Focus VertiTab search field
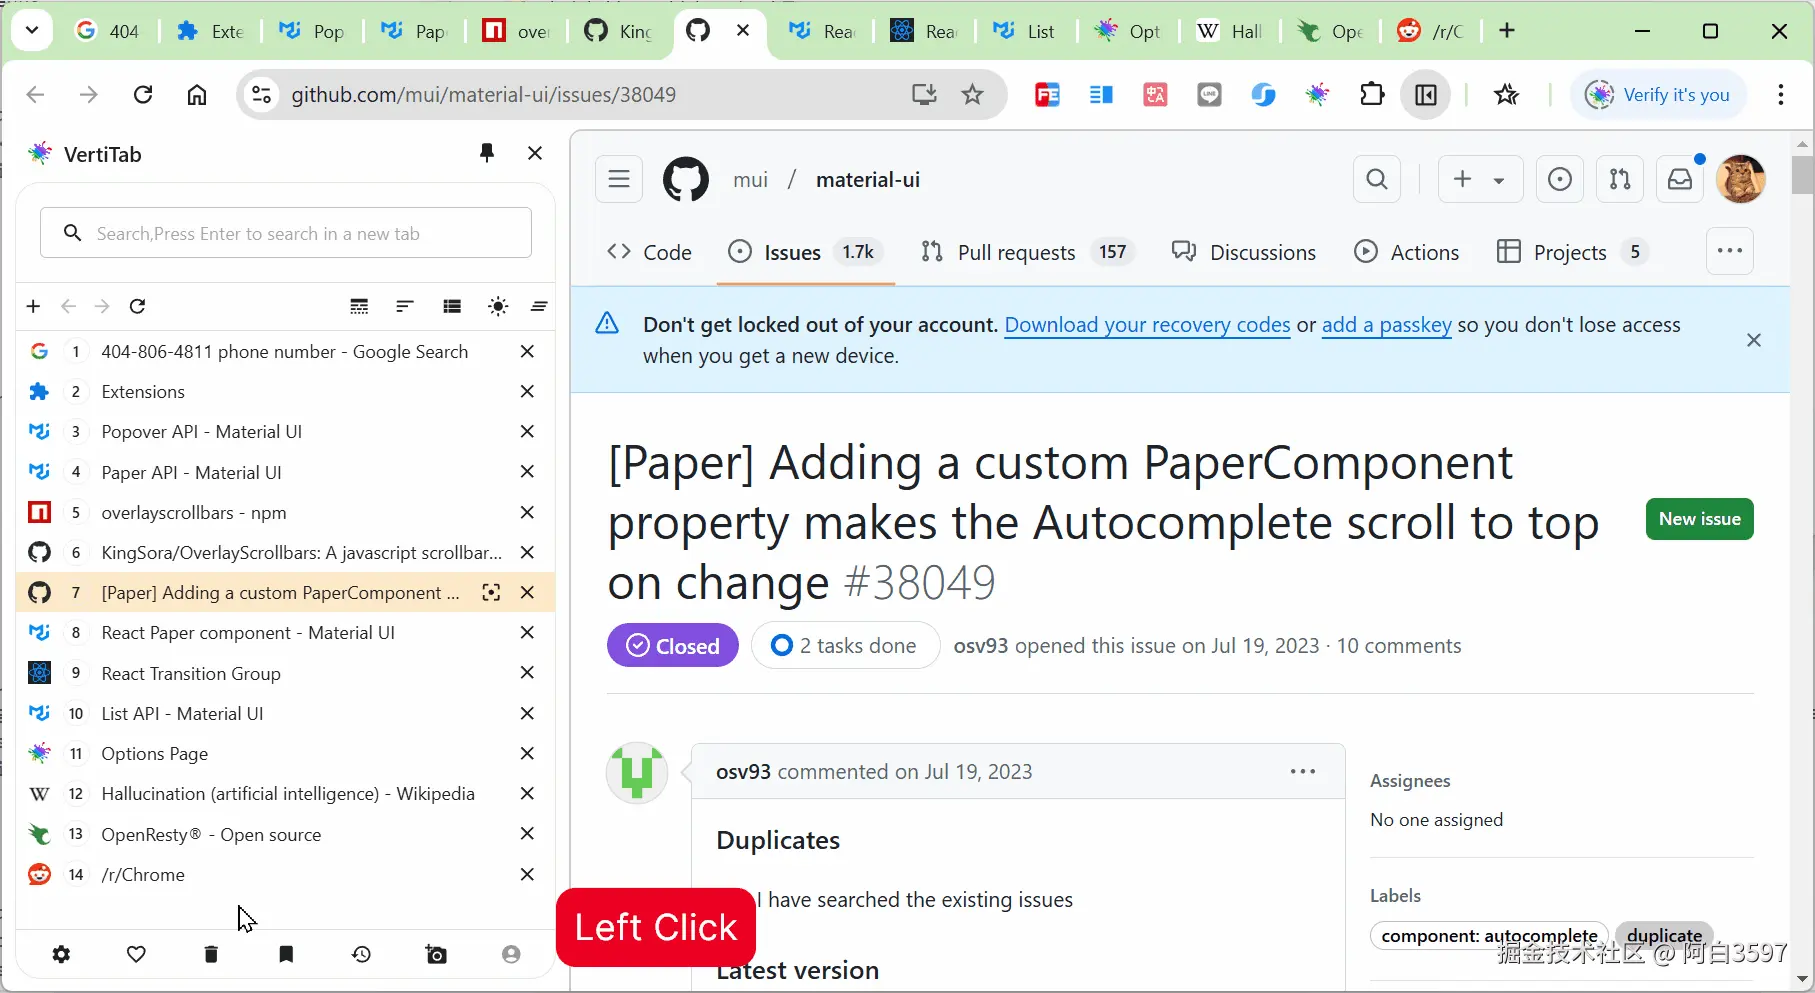 click(x=286, y=233)
